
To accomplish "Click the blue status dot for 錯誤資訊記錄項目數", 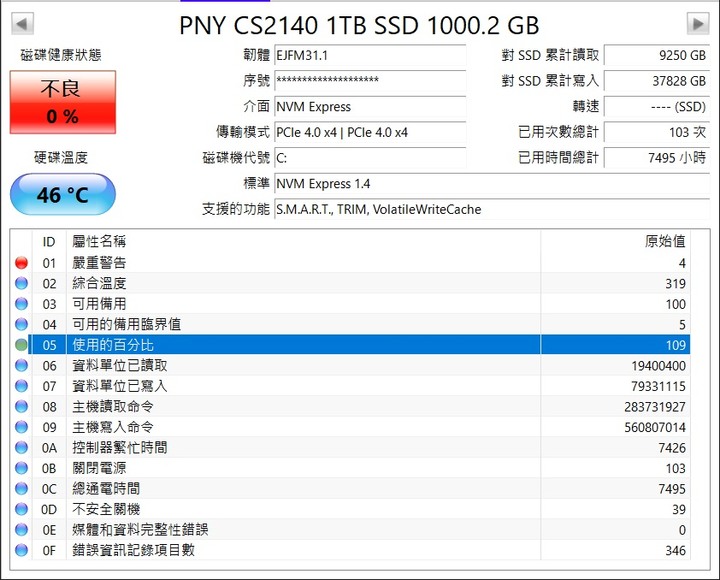I will click(22, 550).
